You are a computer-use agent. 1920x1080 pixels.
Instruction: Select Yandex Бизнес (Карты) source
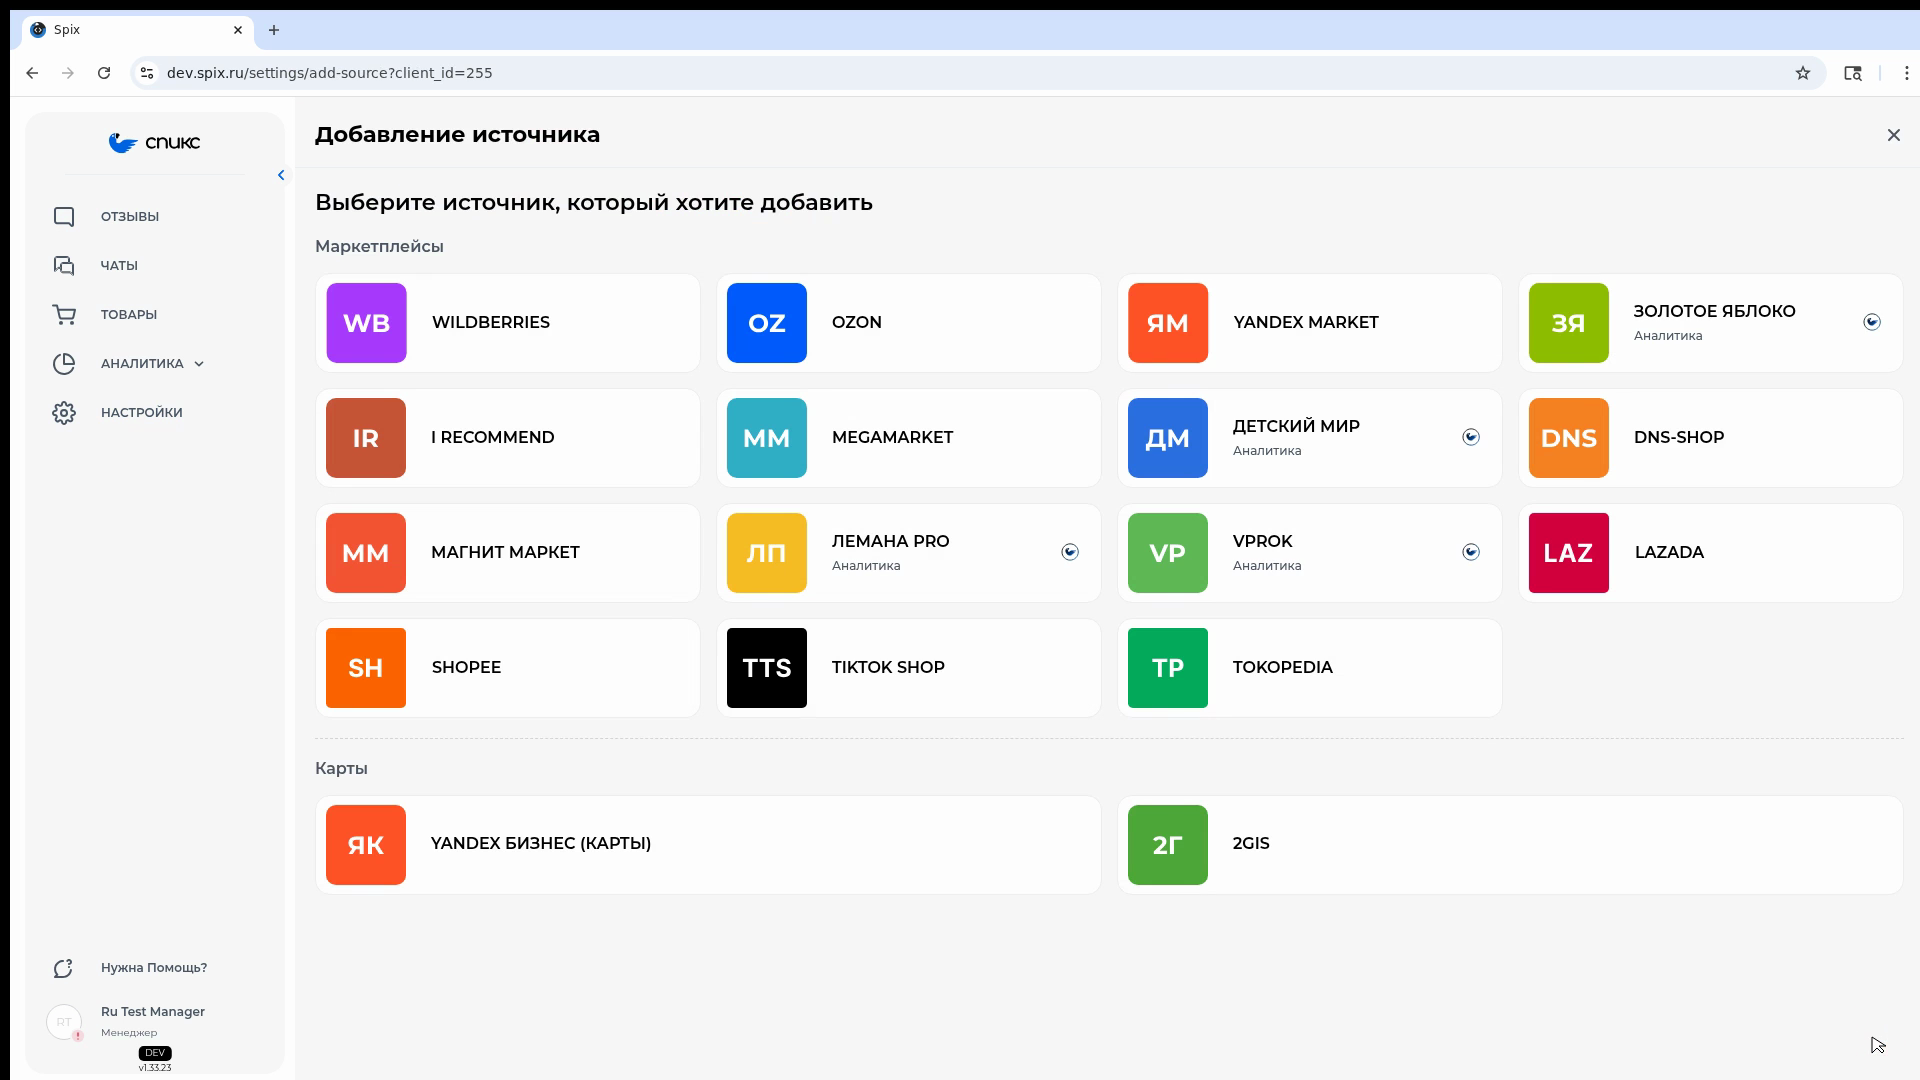708,845
